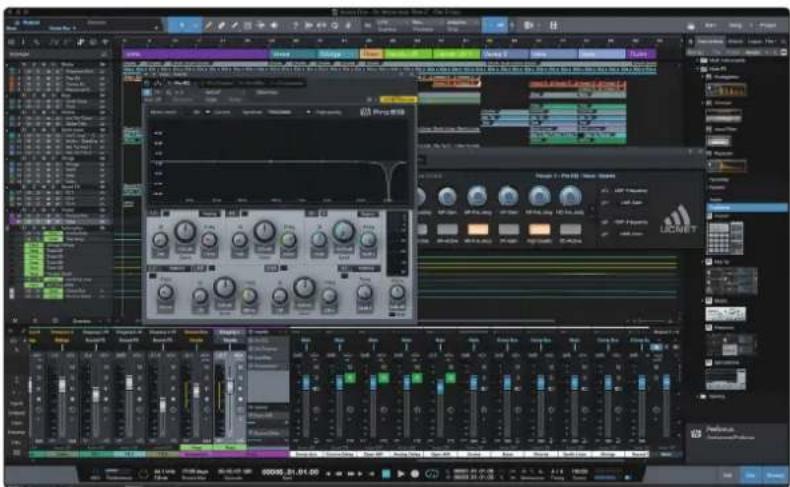This screenshot has width=790, height=487.
Task: Open the Files tab in the browser
Action: pyautogui.click(x=770, y=41)
